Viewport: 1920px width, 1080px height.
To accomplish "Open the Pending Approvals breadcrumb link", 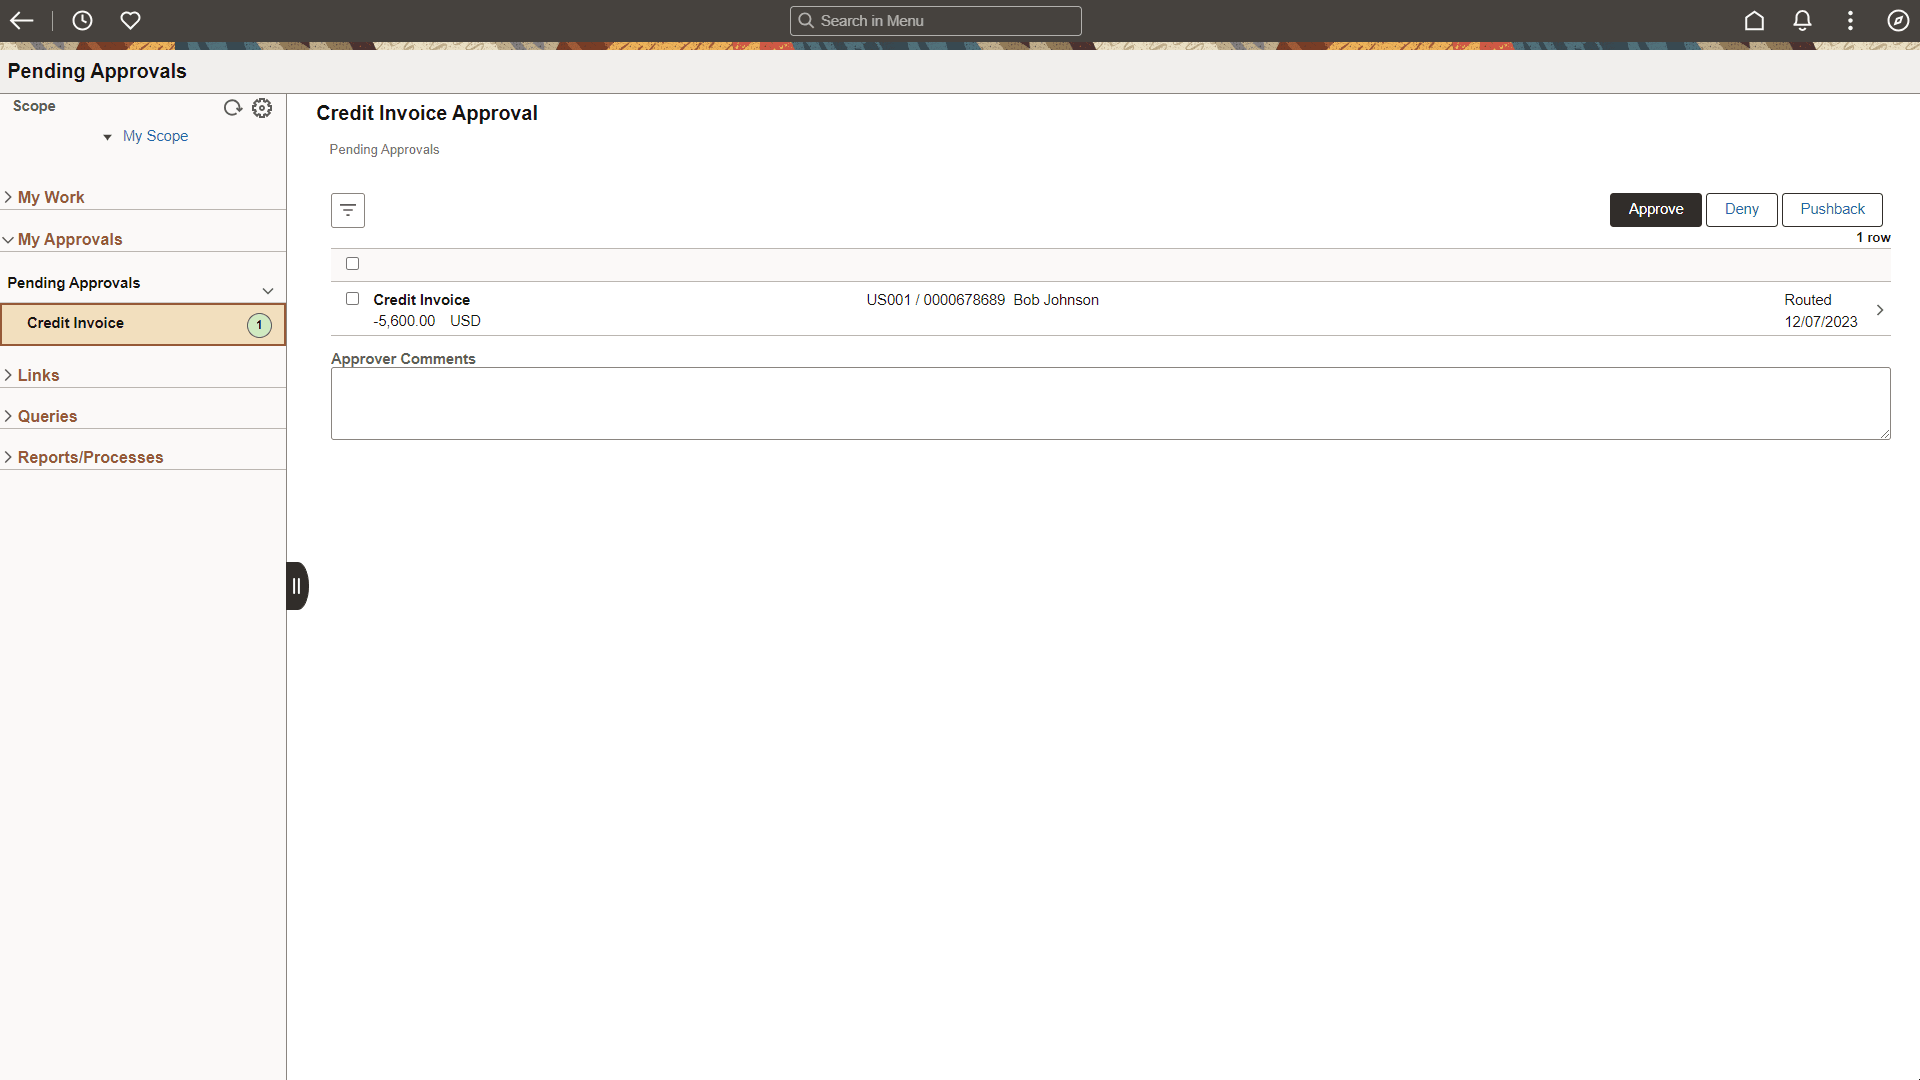I will (x=383, y=149).
